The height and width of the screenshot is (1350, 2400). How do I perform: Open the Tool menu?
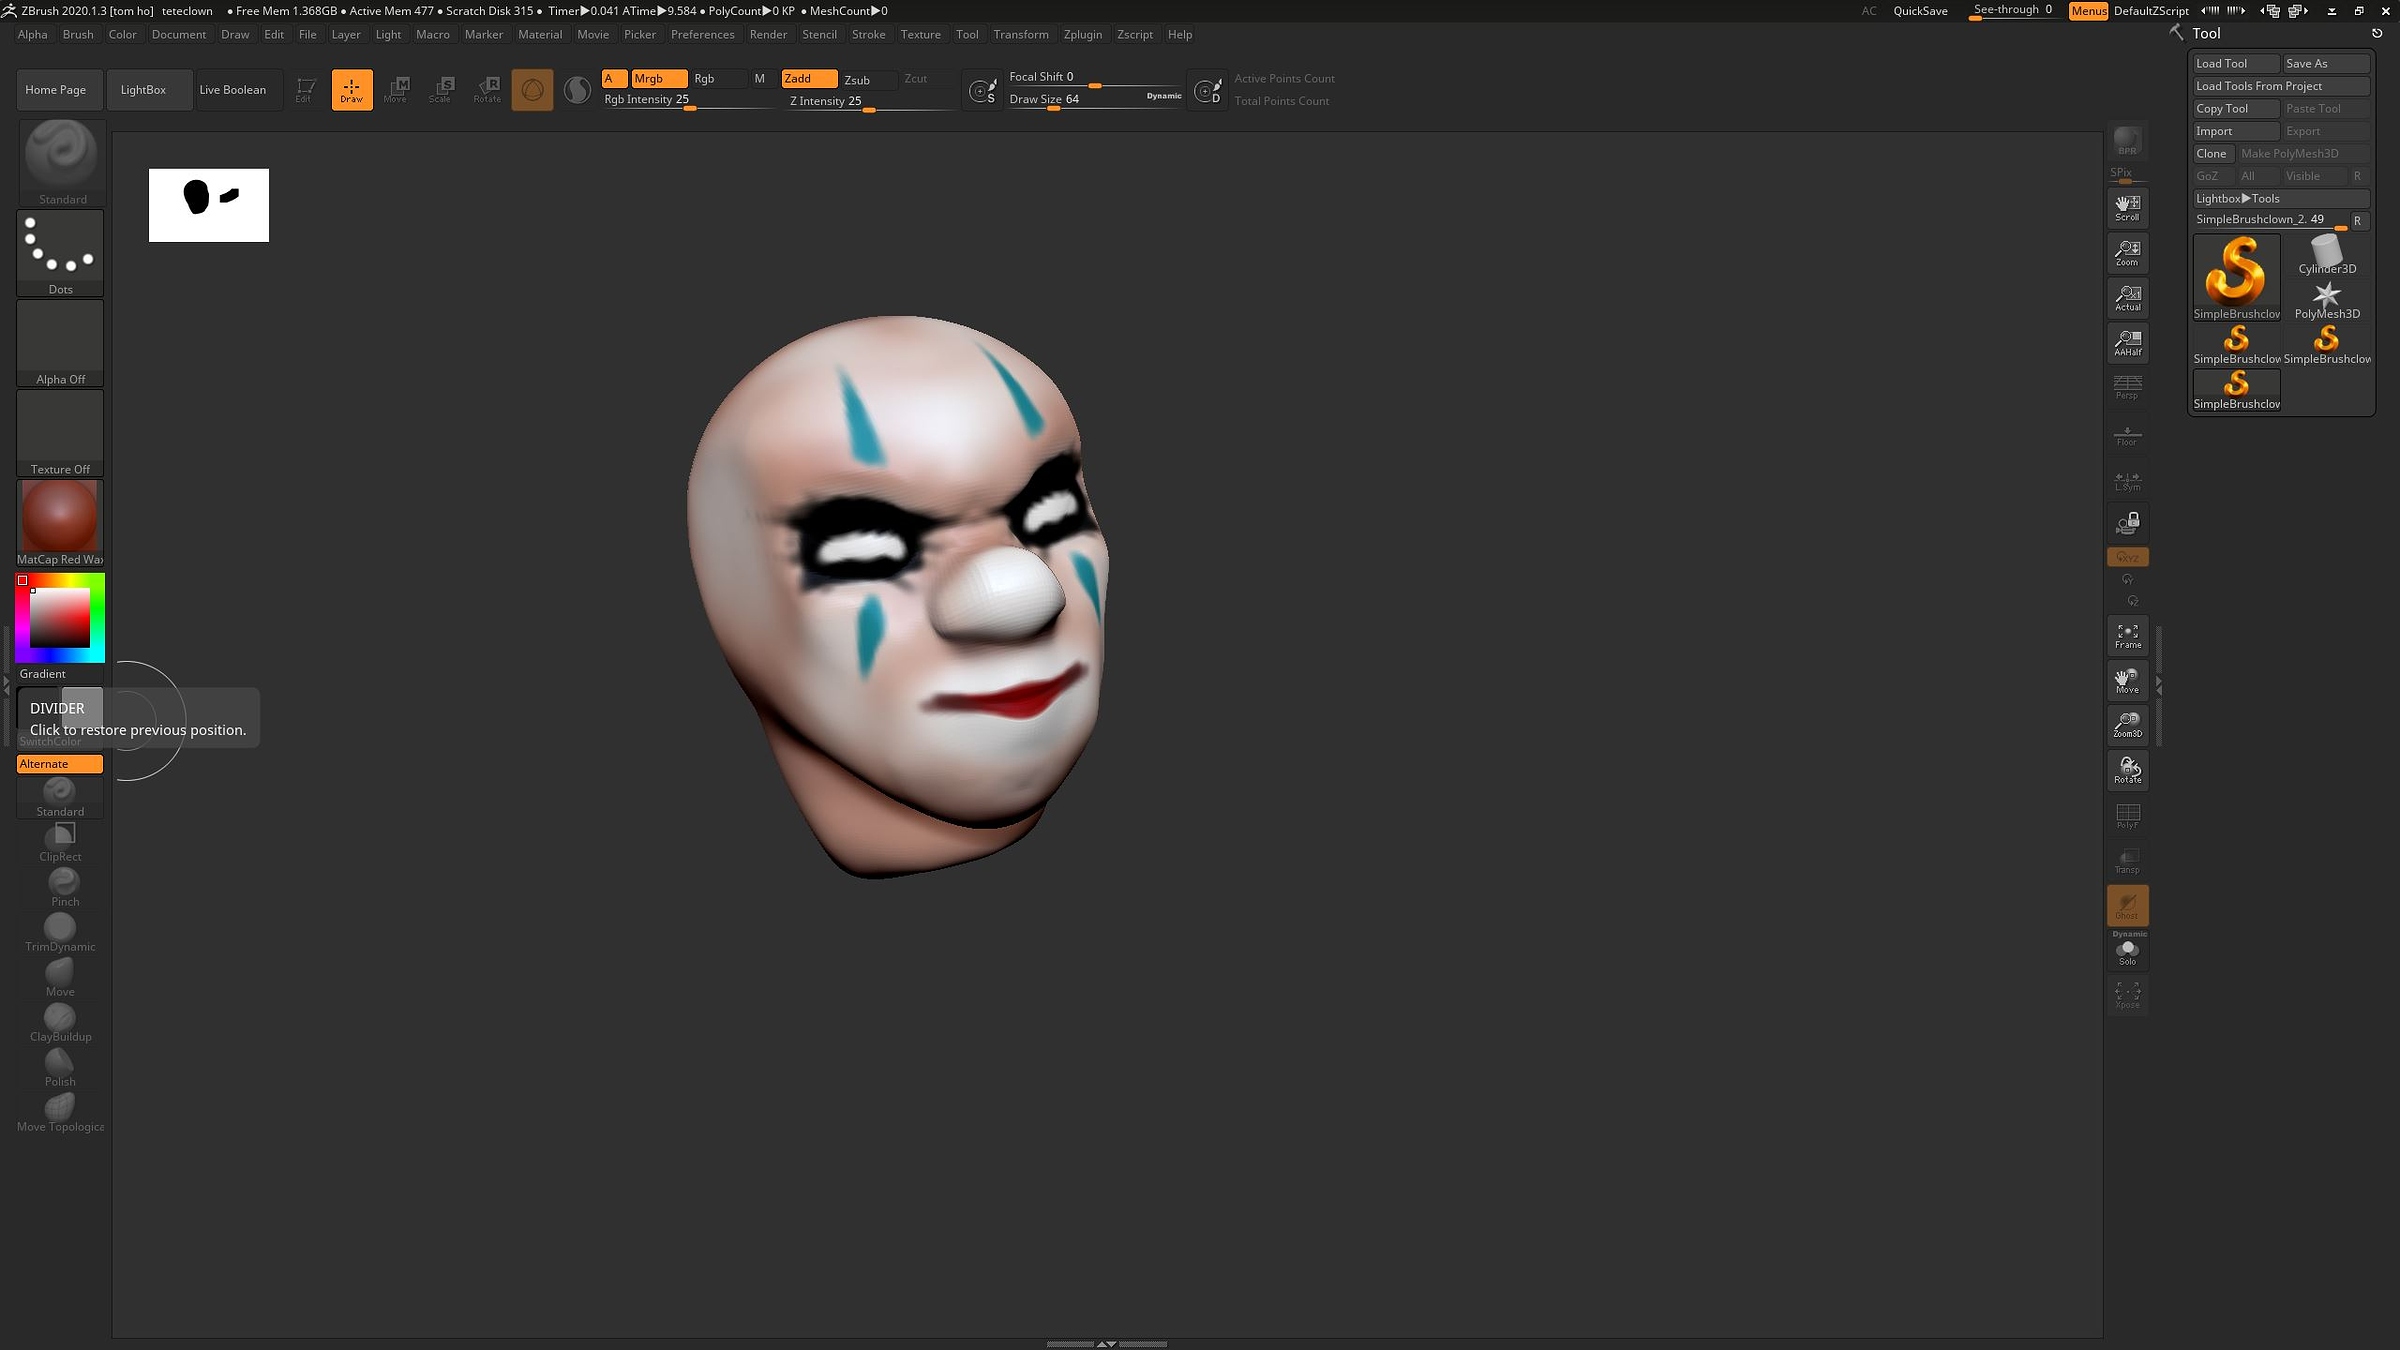point(966,34)
